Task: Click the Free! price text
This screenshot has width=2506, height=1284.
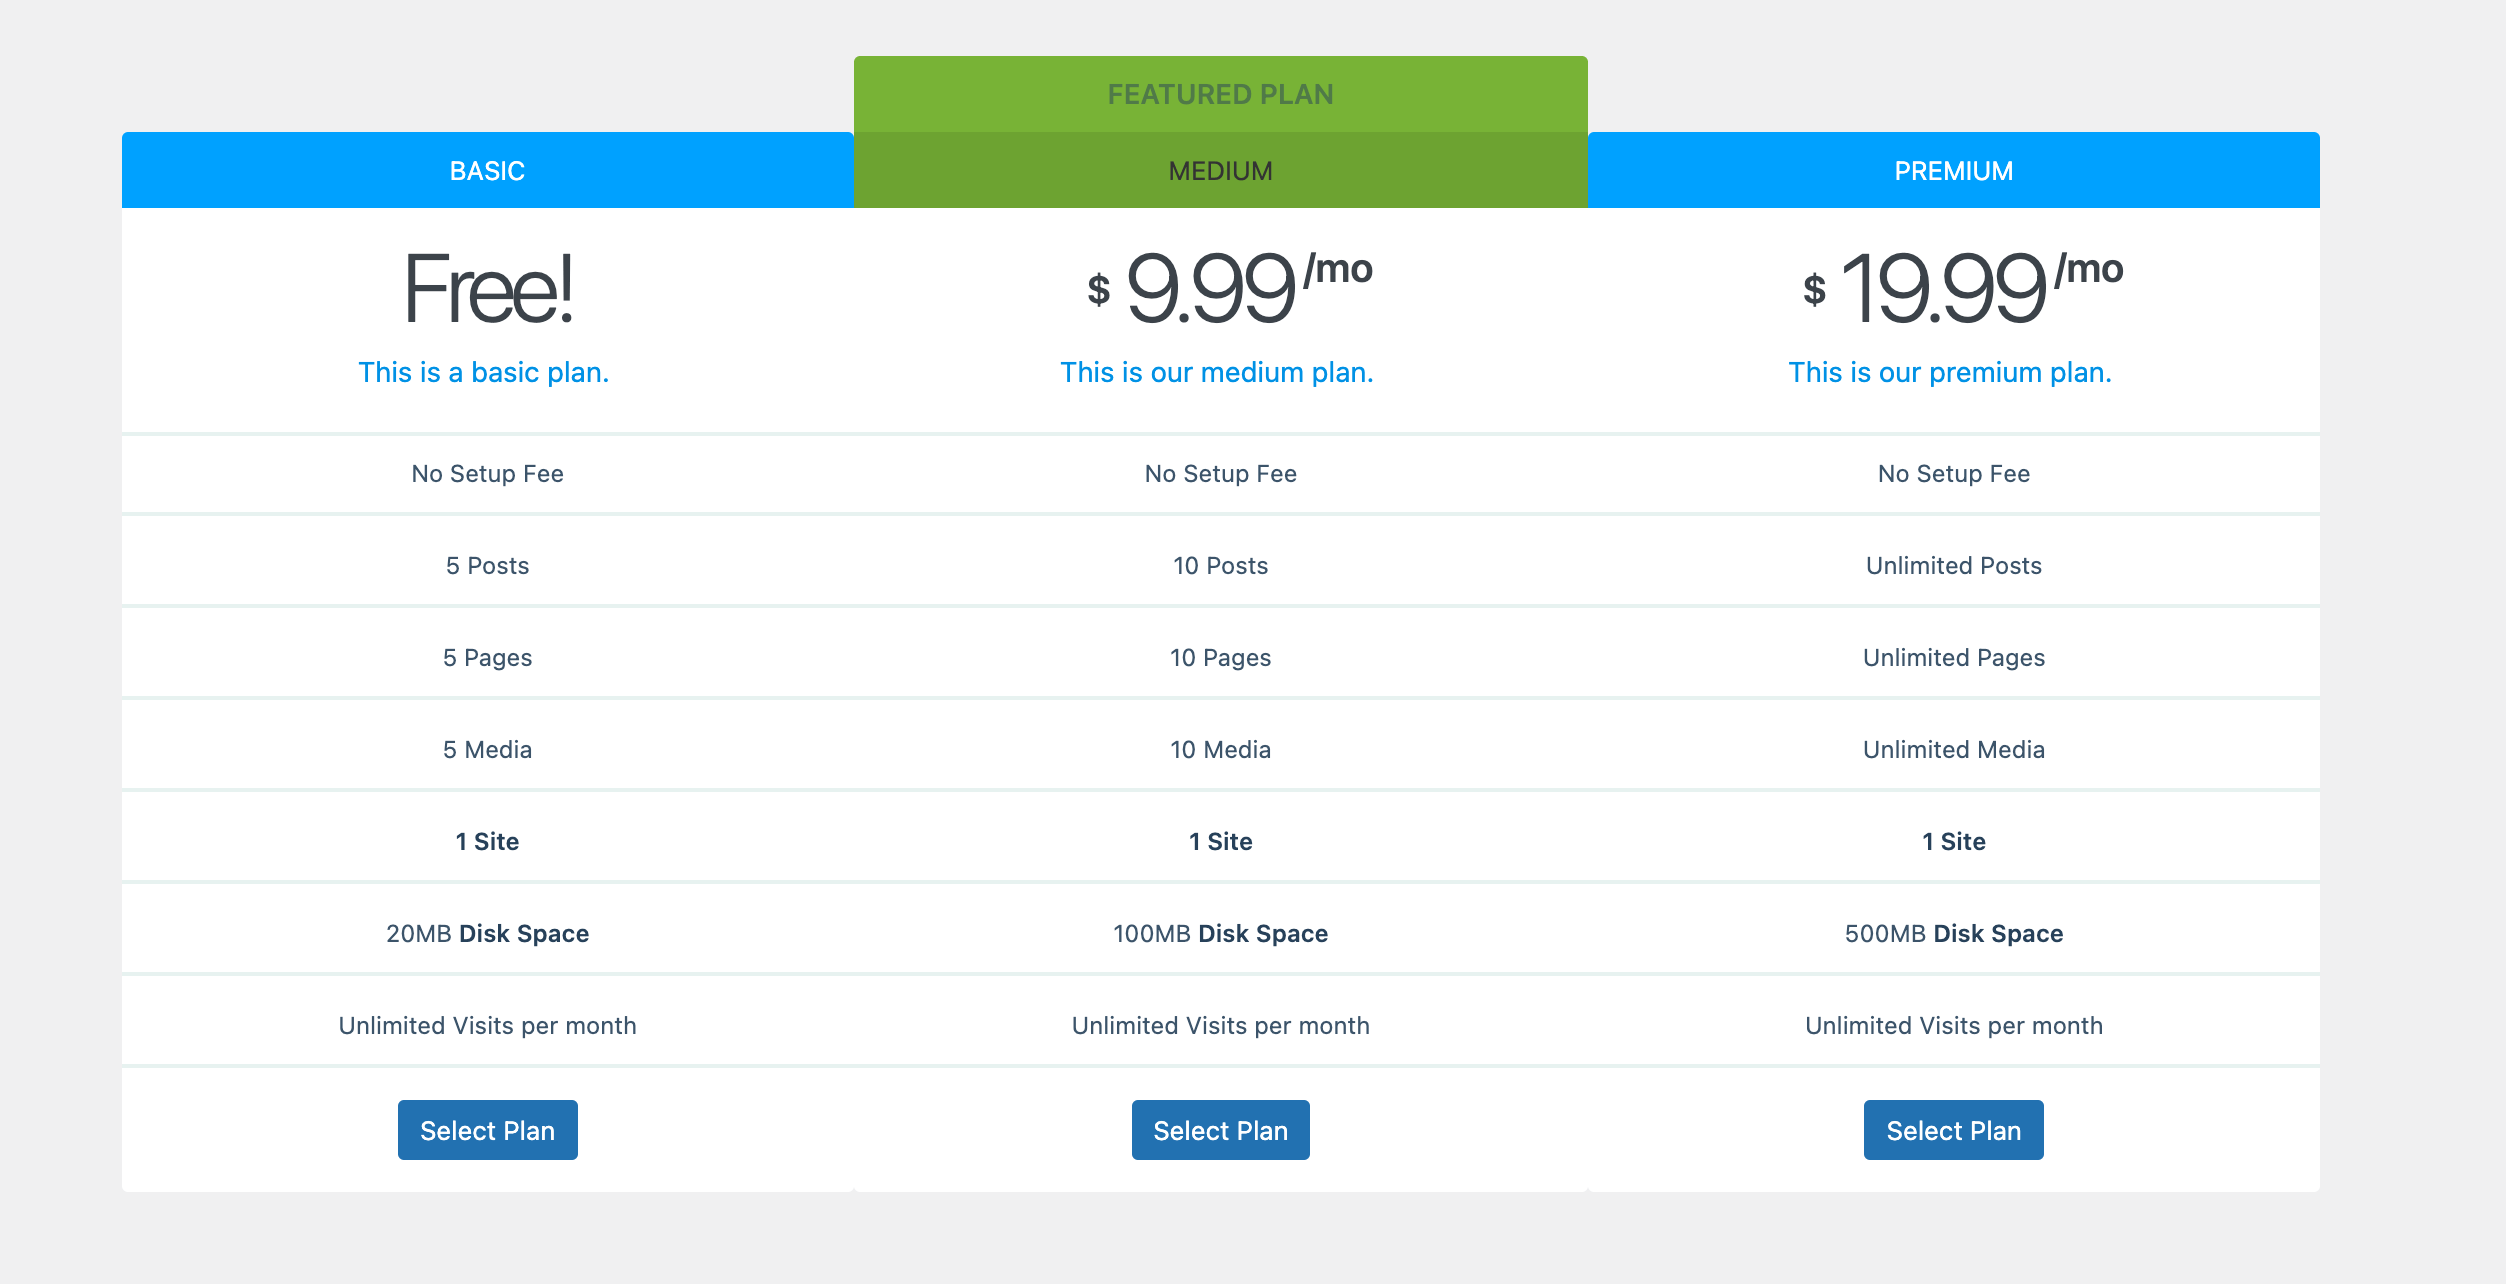Action: [x=488, y=289]
